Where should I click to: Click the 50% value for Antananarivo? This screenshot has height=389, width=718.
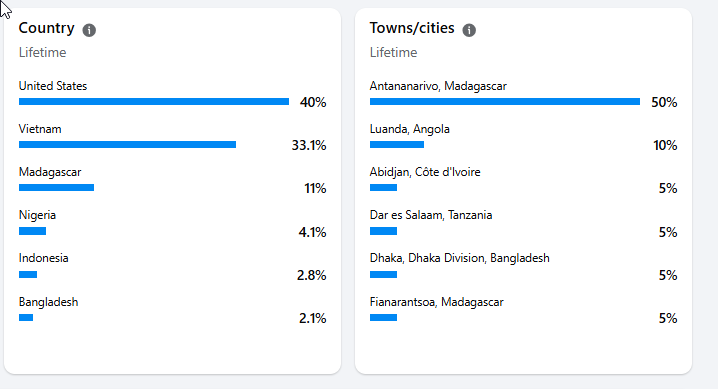[664, 102]
